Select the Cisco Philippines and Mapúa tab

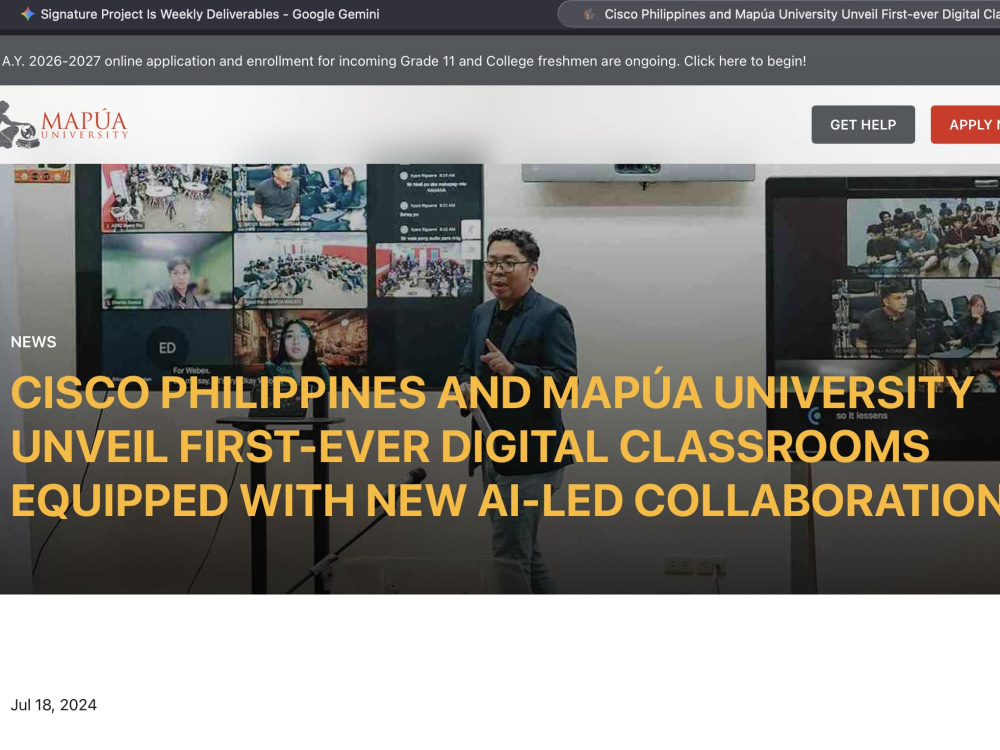(781, 14)
